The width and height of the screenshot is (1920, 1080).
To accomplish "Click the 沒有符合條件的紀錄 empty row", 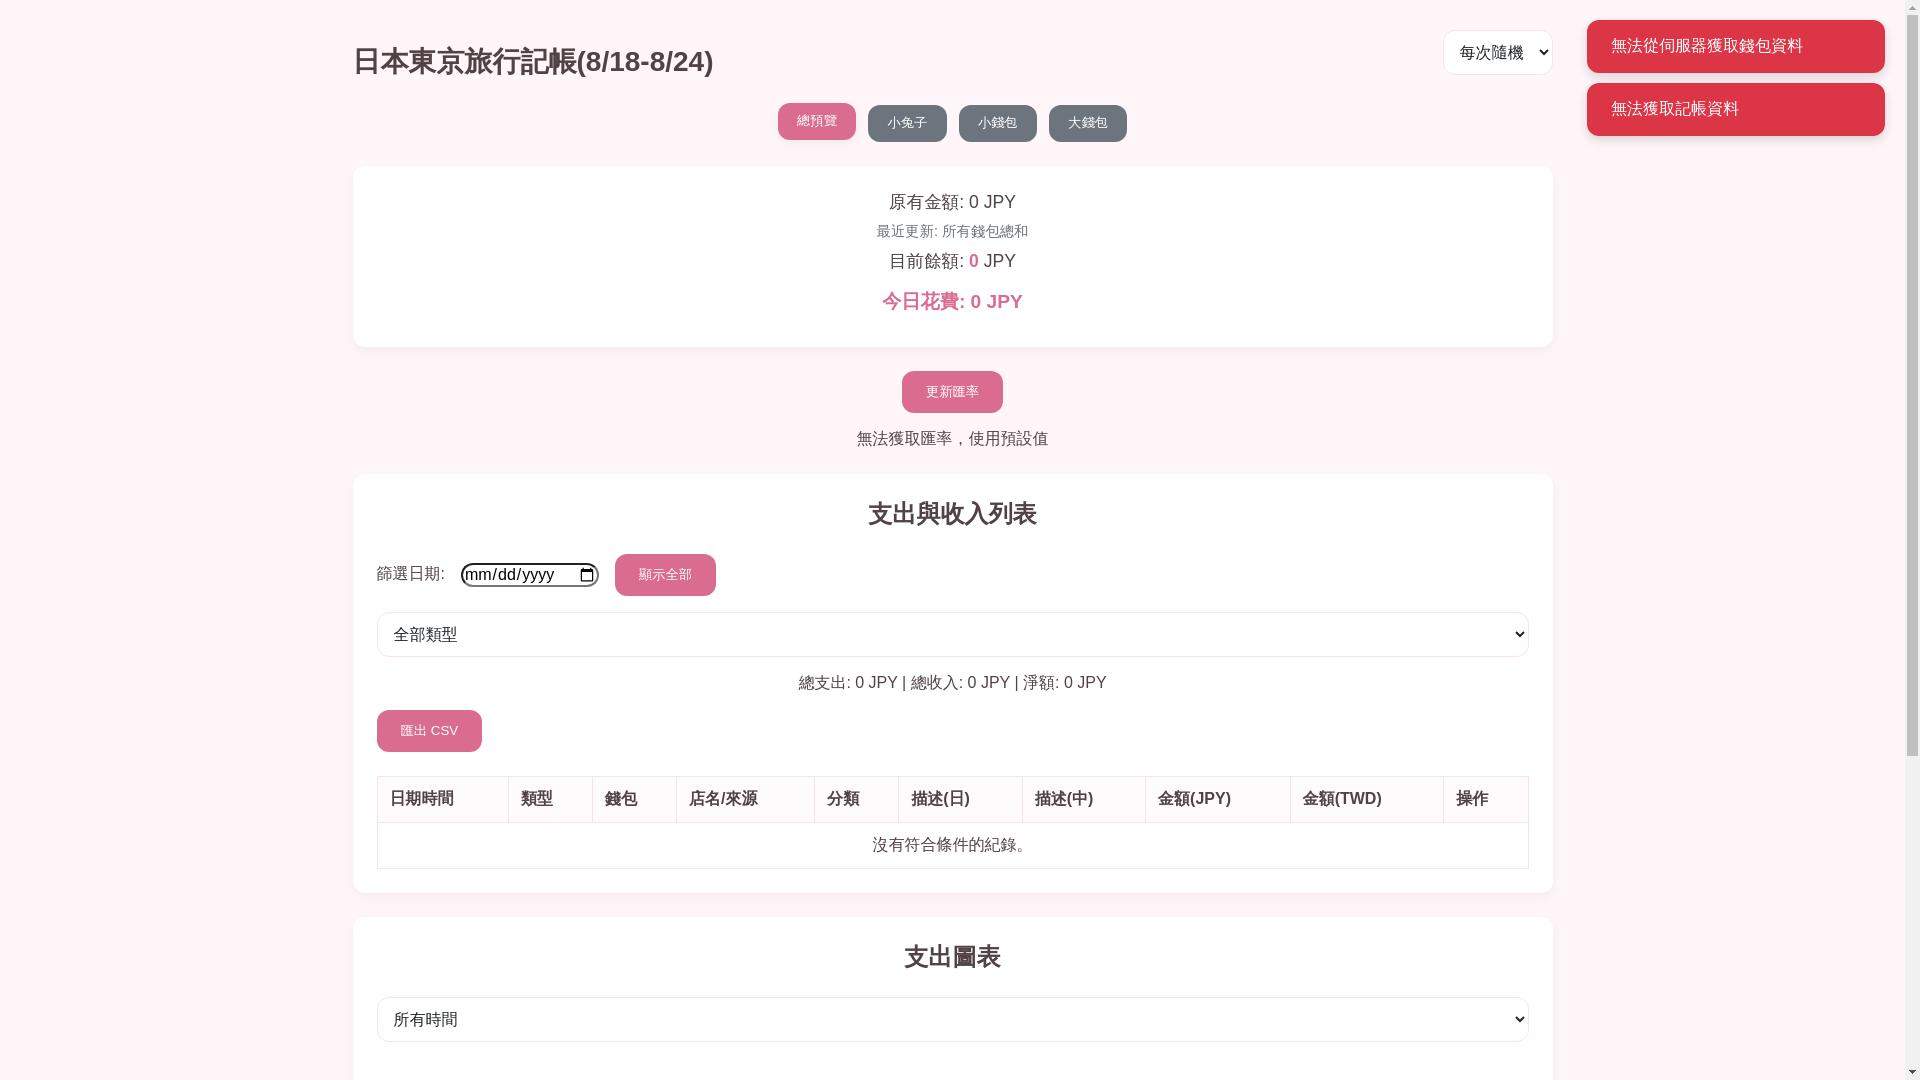I will coord(952,845).
